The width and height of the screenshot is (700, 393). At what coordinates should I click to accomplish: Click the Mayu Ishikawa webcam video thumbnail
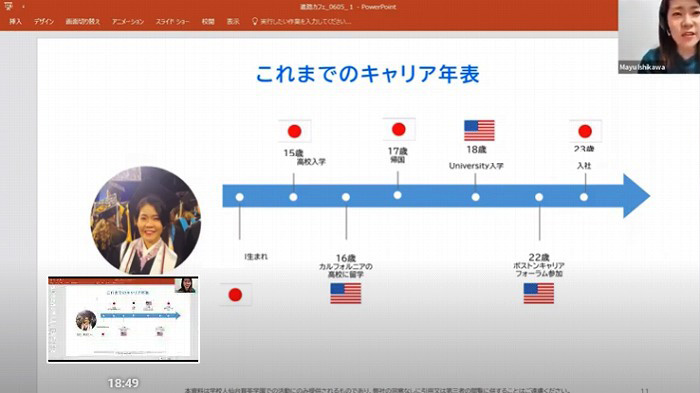click(659, 37)
